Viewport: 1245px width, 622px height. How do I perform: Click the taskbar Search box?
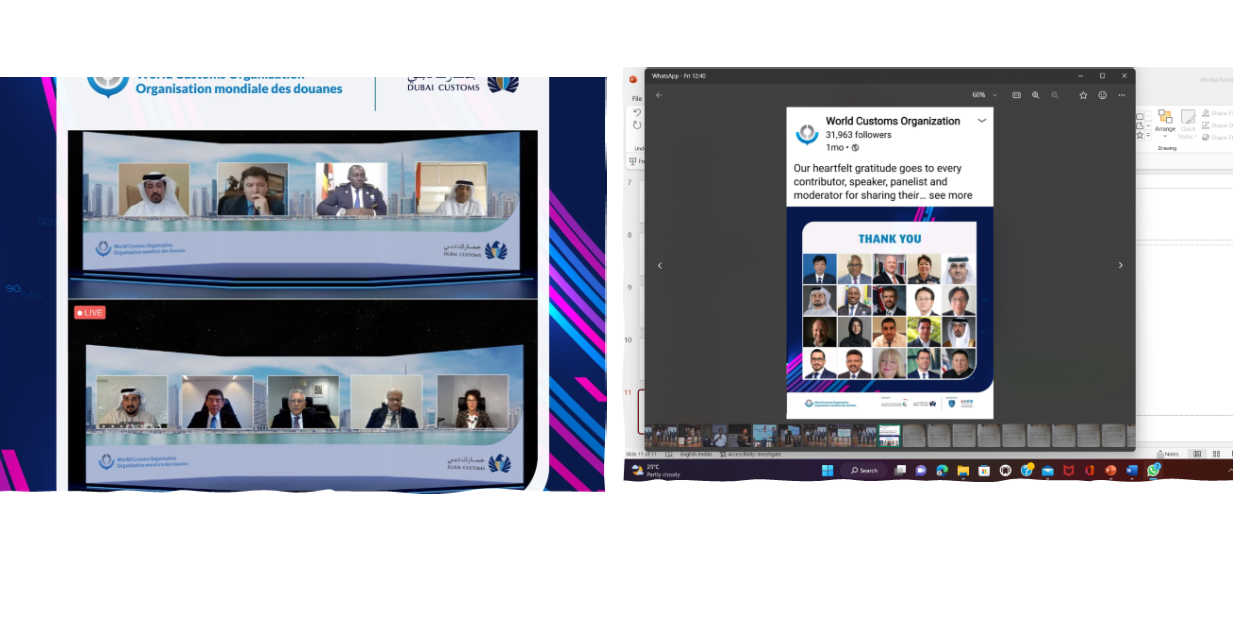coord(864,470)
